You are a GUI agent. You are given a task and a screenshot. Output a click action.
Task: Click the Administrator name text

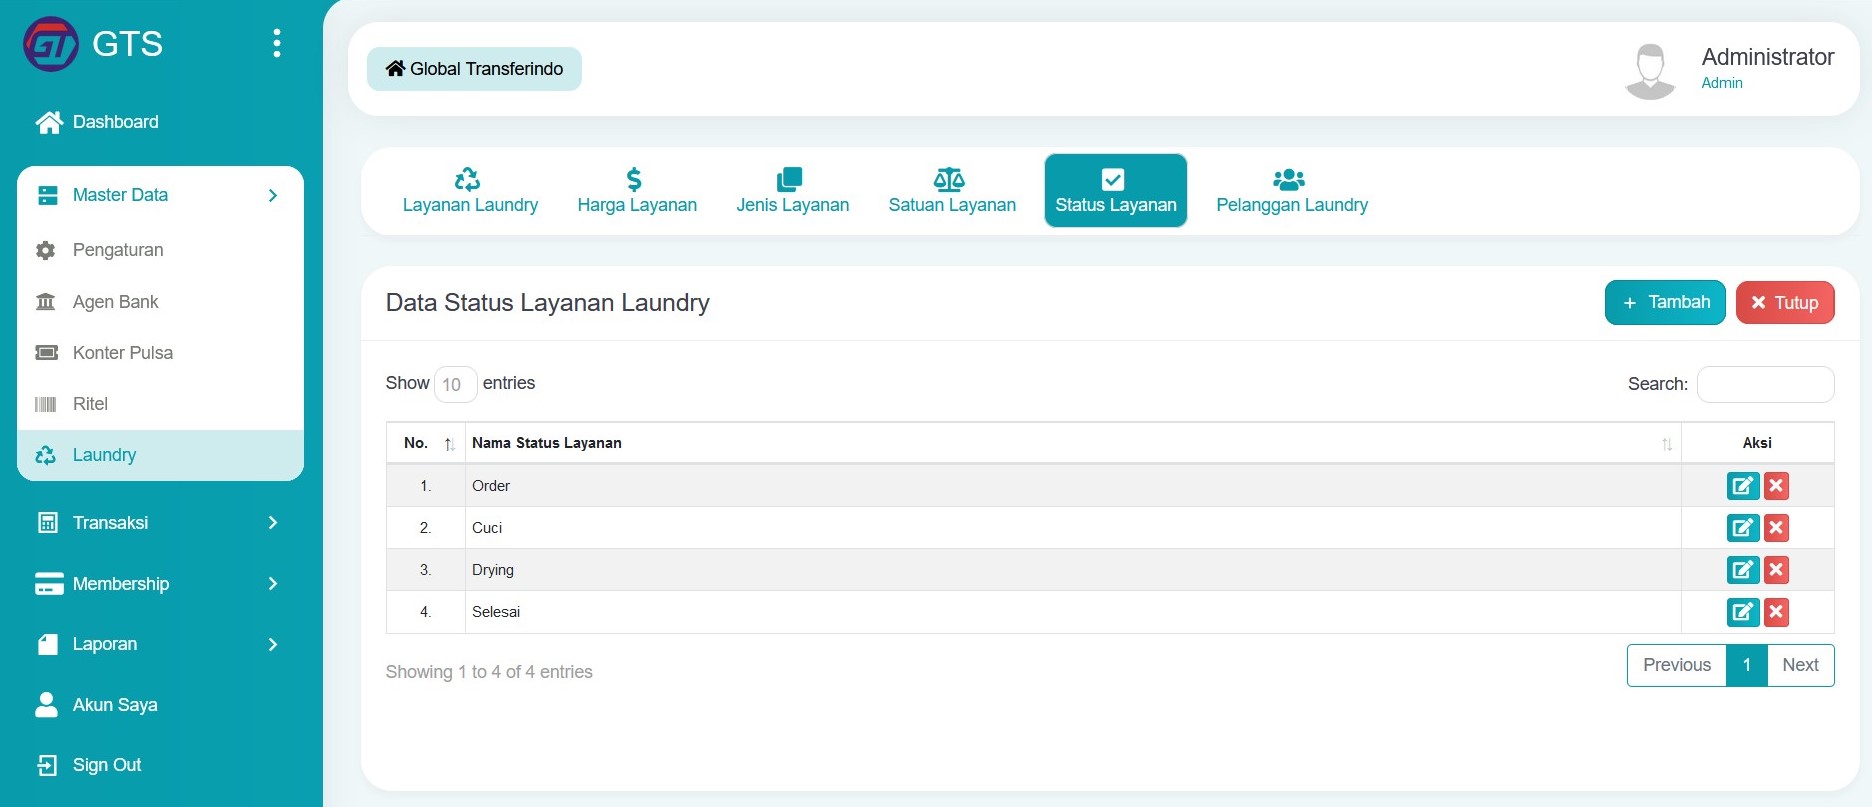(1768, 57)
